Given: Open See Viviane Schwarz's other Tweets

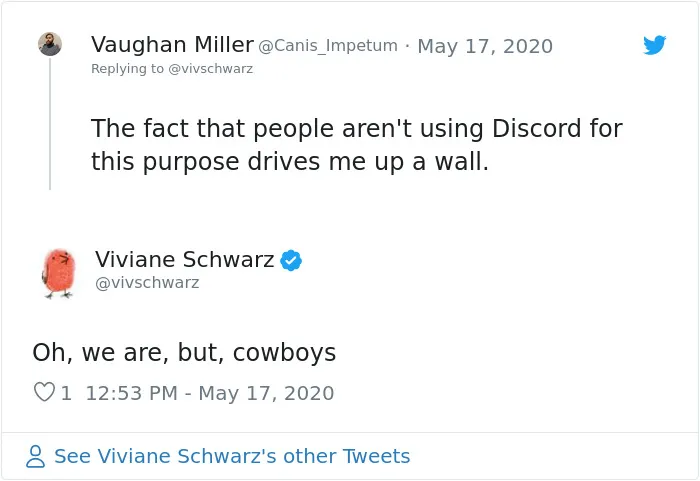Looking at the screenshot, I should pyautogui.click(x=232, y=456).
